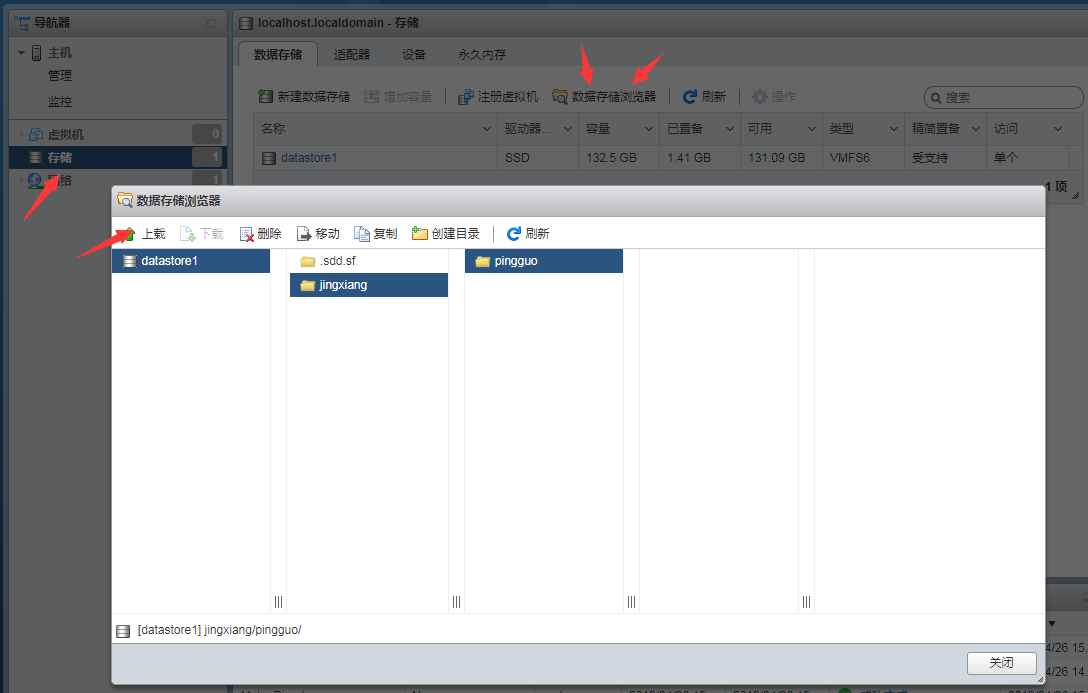Viewport: 1088px width, 693px height.
Task: Click the datastore1 link in table
Action: [x=309, y=158]
